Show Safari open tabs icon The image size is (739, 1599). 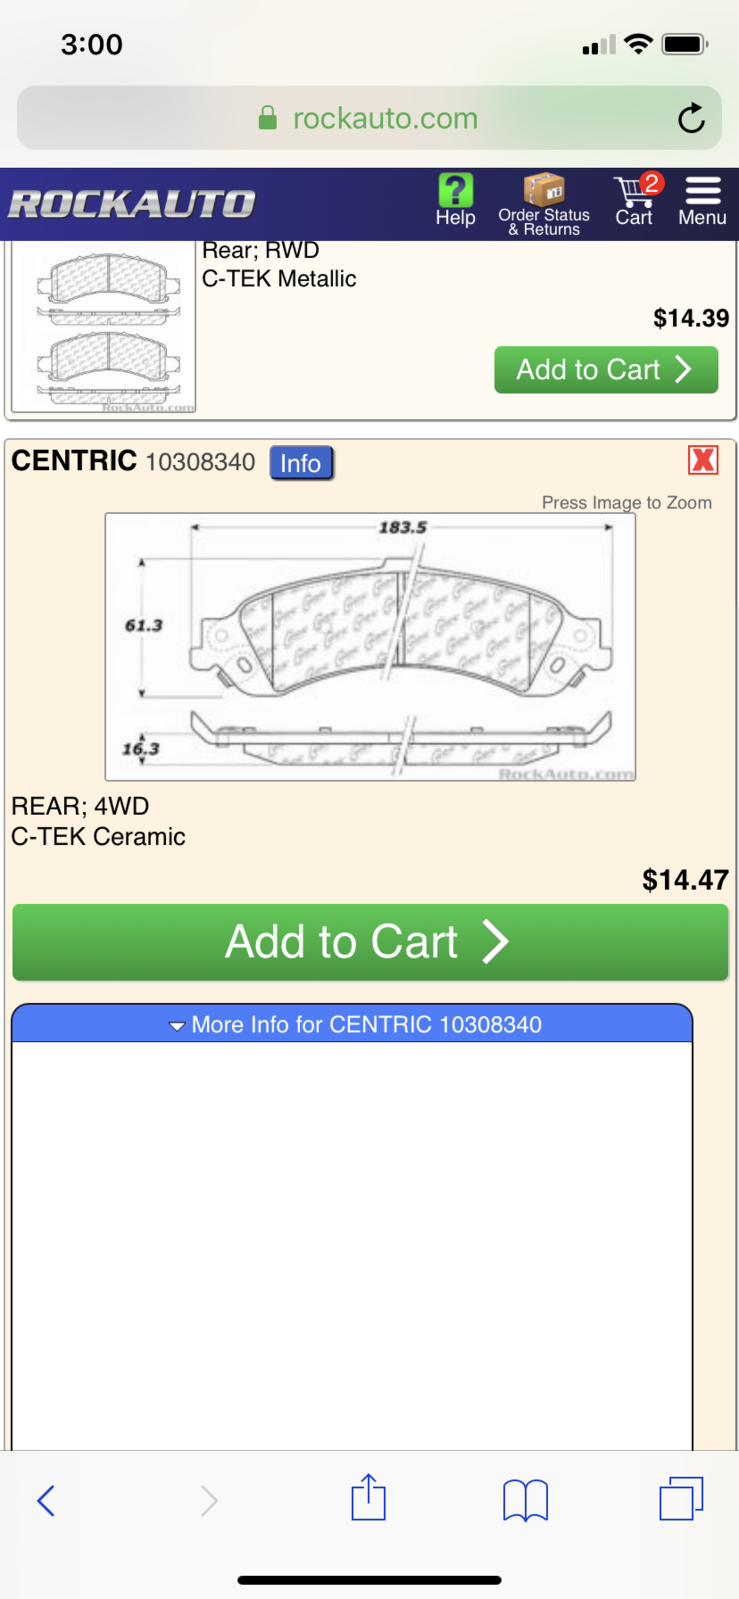pos(681,1498)
